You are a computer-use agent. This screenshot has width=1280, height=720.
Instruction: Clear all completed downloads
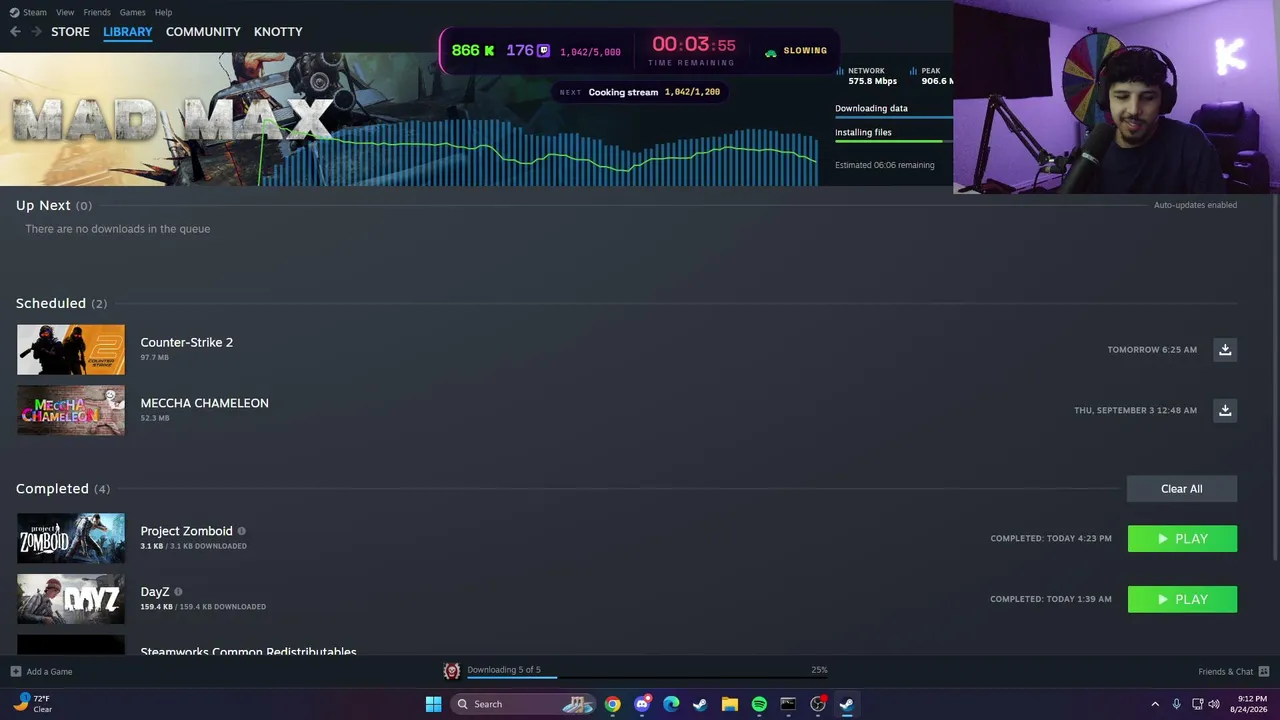tap(1182, 489)
